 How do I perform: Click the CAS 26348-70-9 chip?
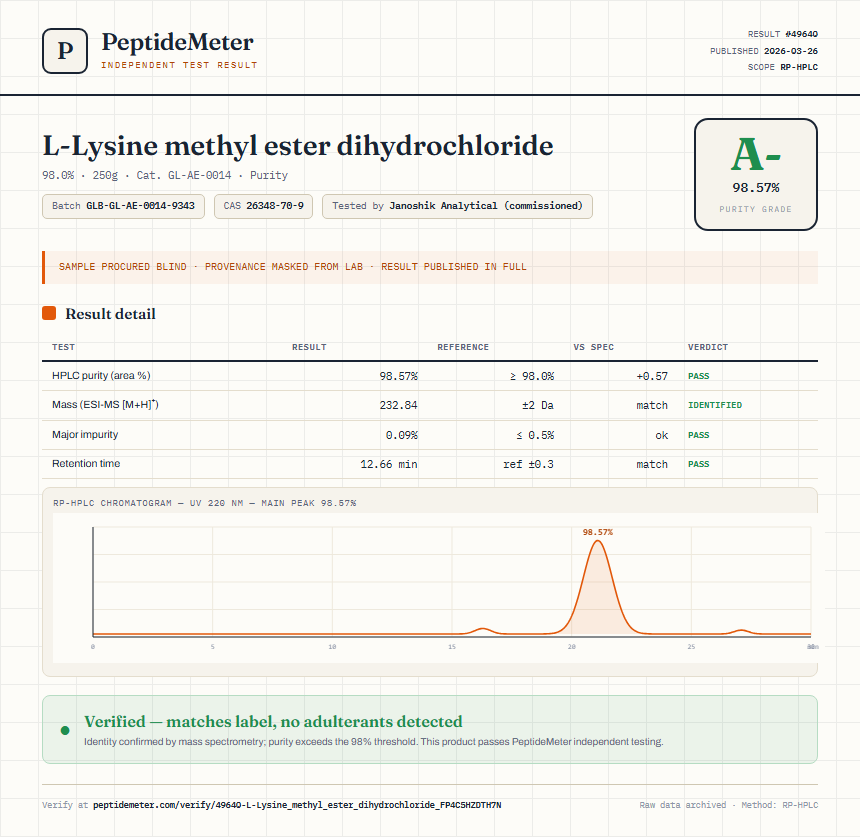pos(263,206)
